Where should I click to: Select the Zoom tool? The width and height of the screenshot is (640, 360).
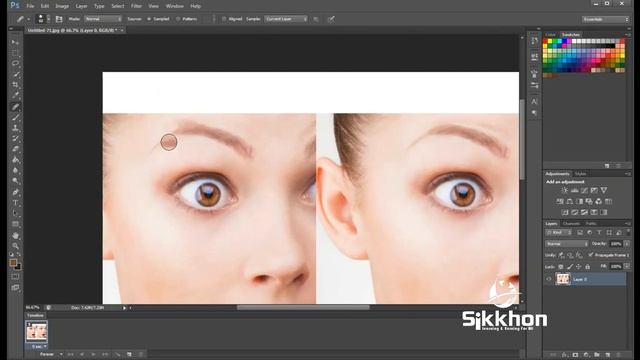[x=15, y=246]
